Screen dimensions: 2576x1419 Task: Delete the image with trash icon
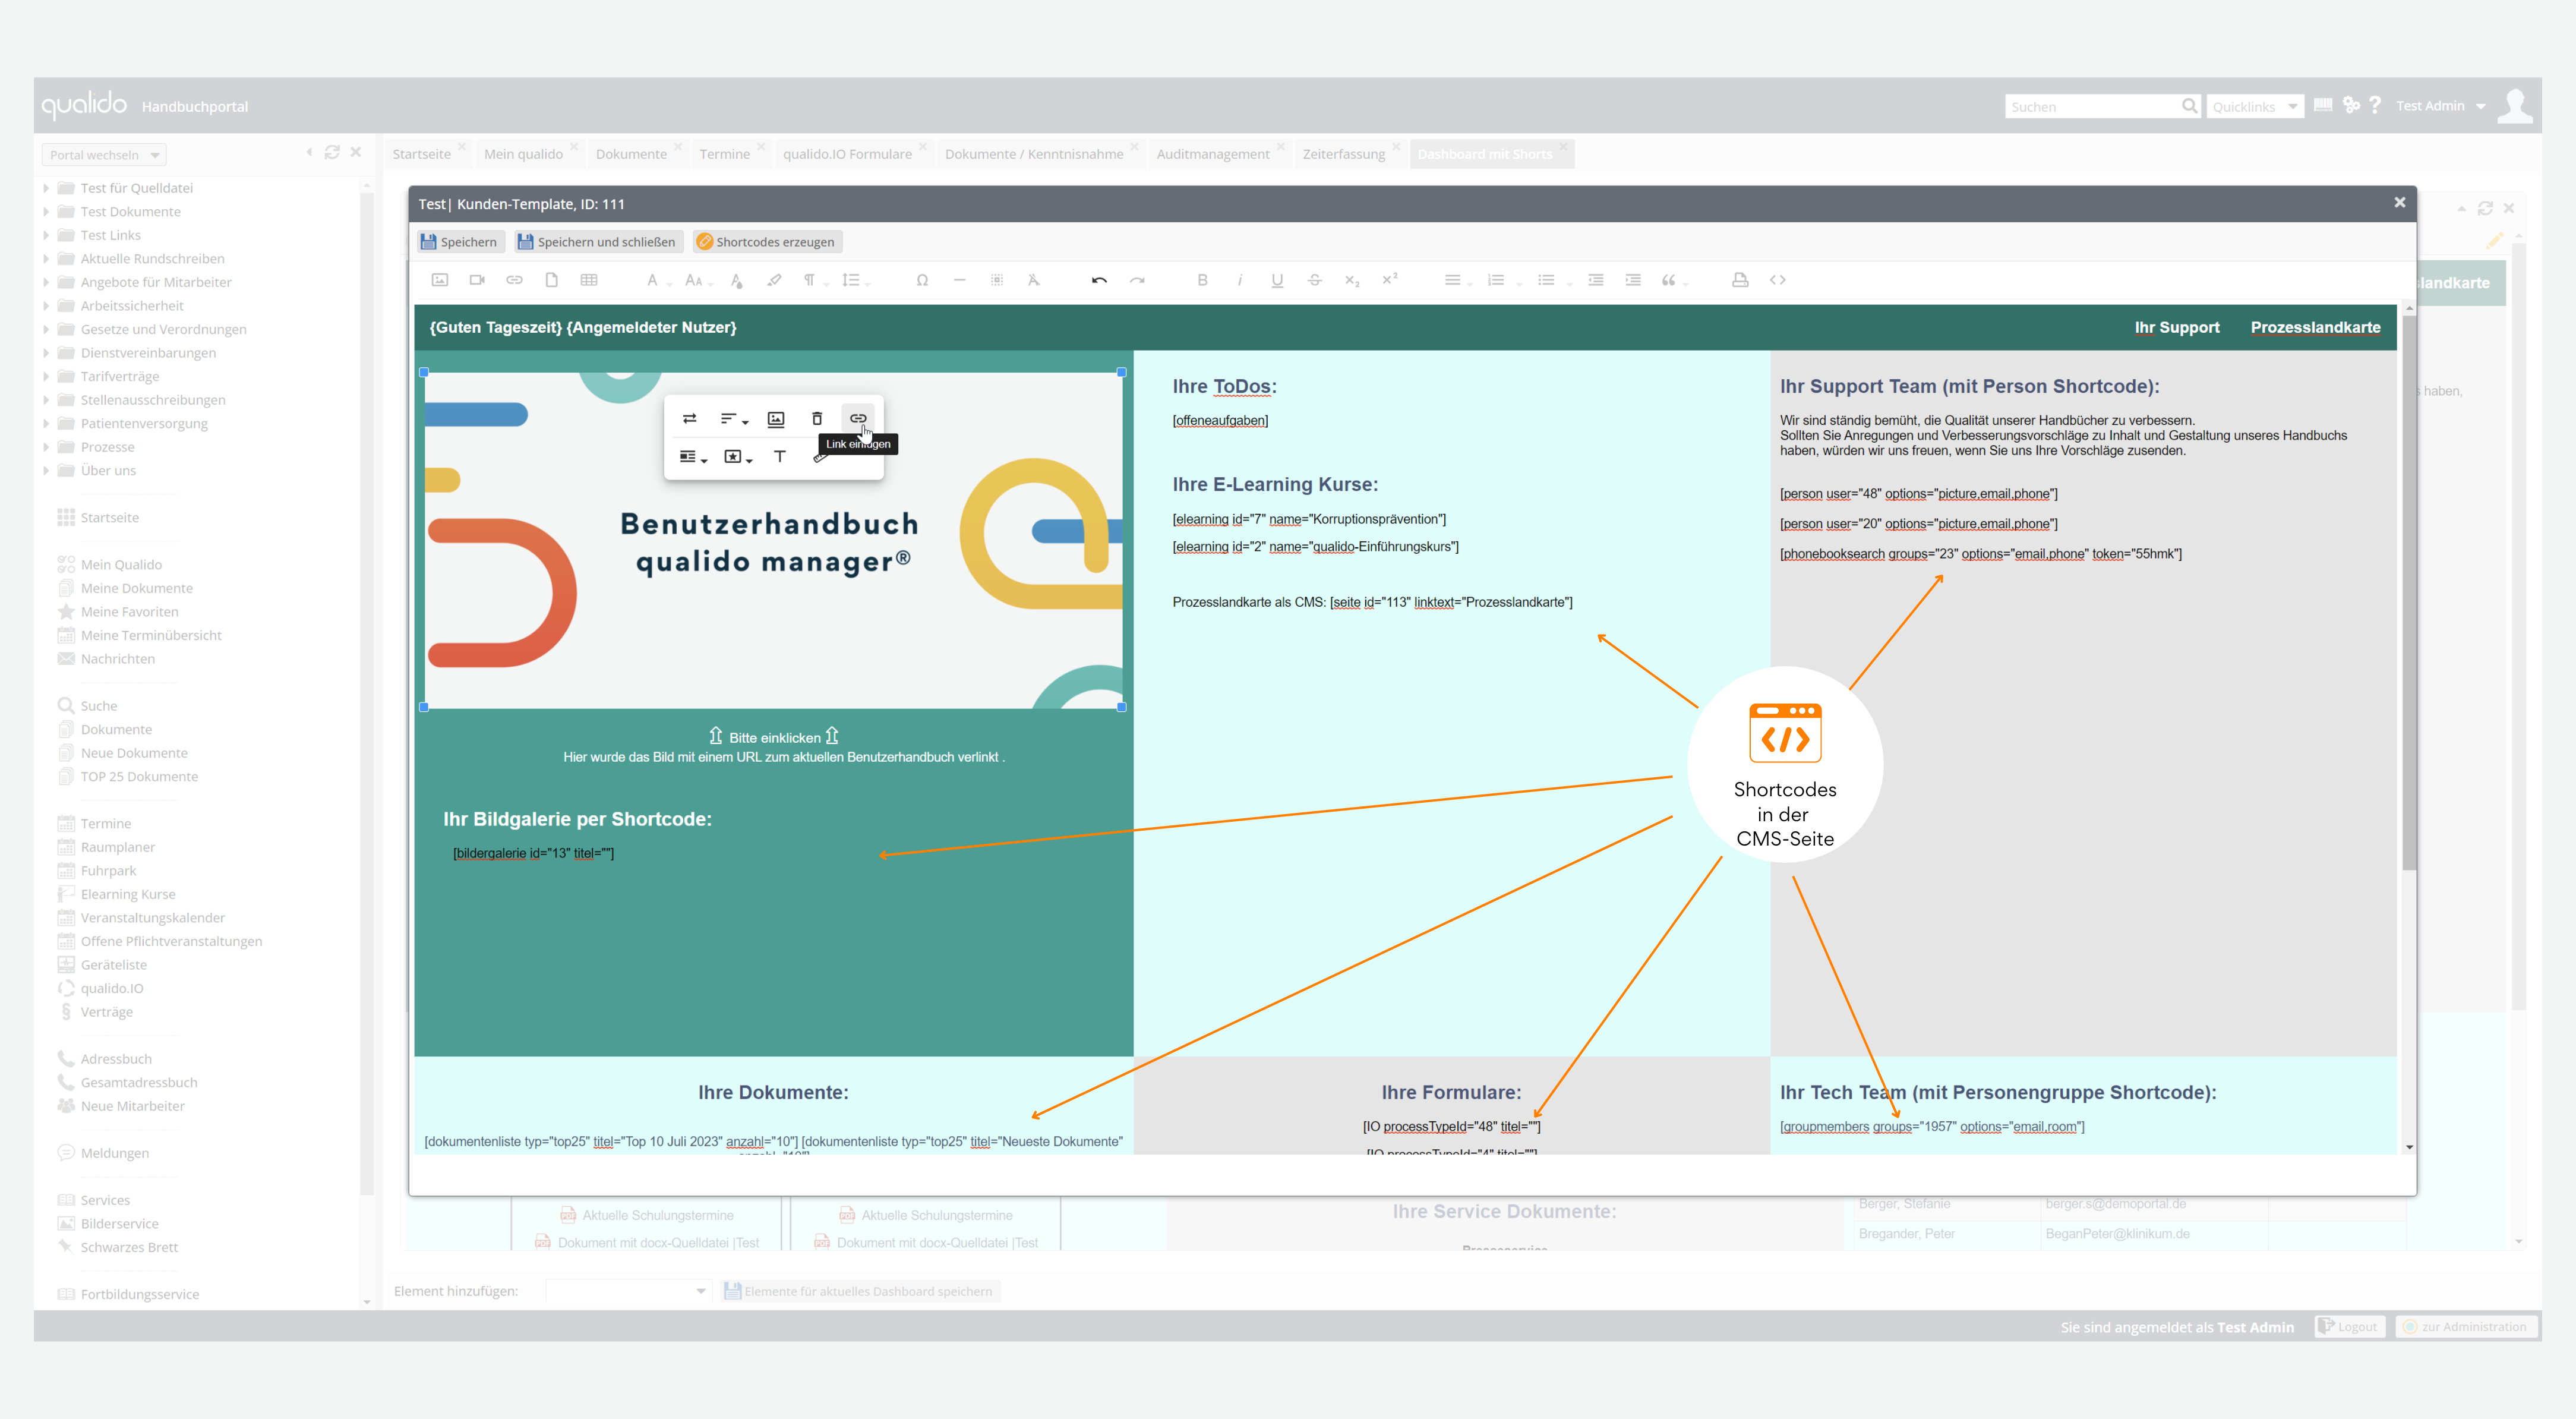[817, 419]
